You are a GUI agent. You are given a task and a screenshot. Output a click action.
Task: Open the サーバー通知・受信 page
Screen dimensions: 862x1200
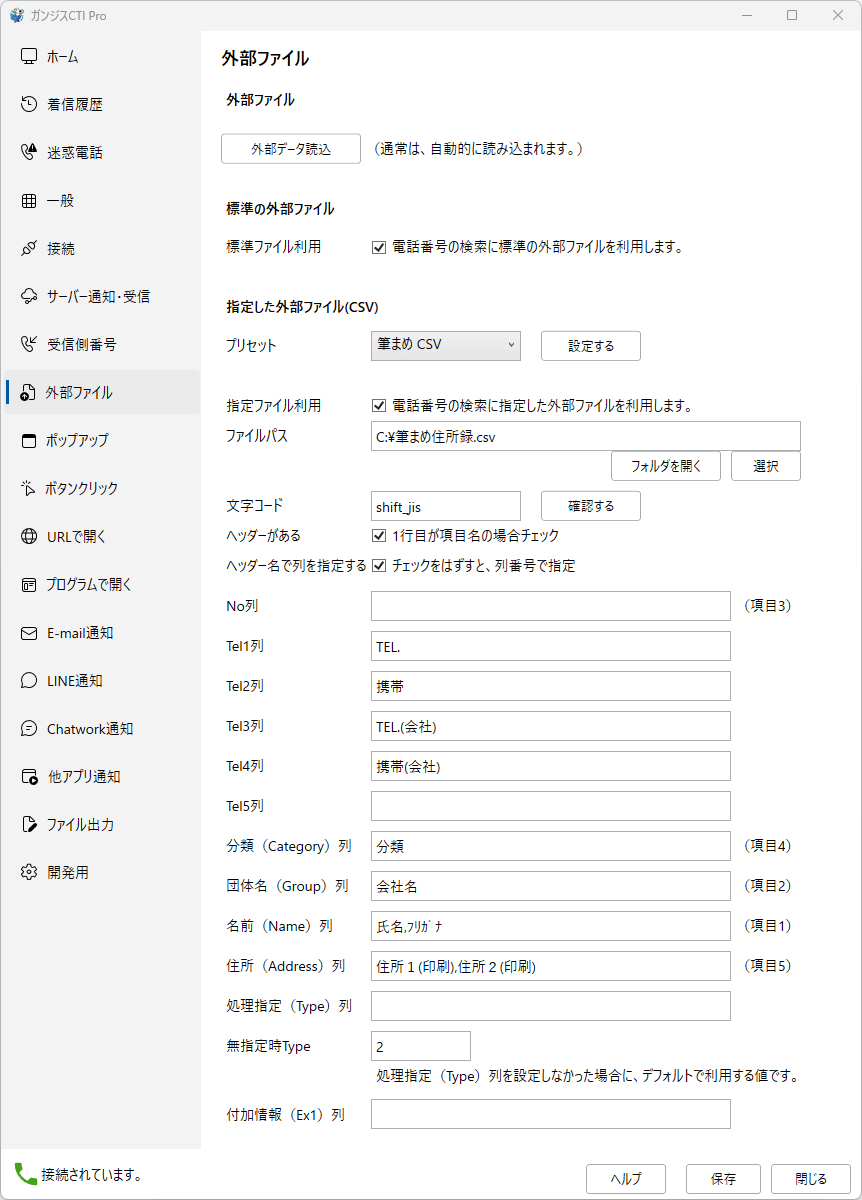click(x=100, y=296)
